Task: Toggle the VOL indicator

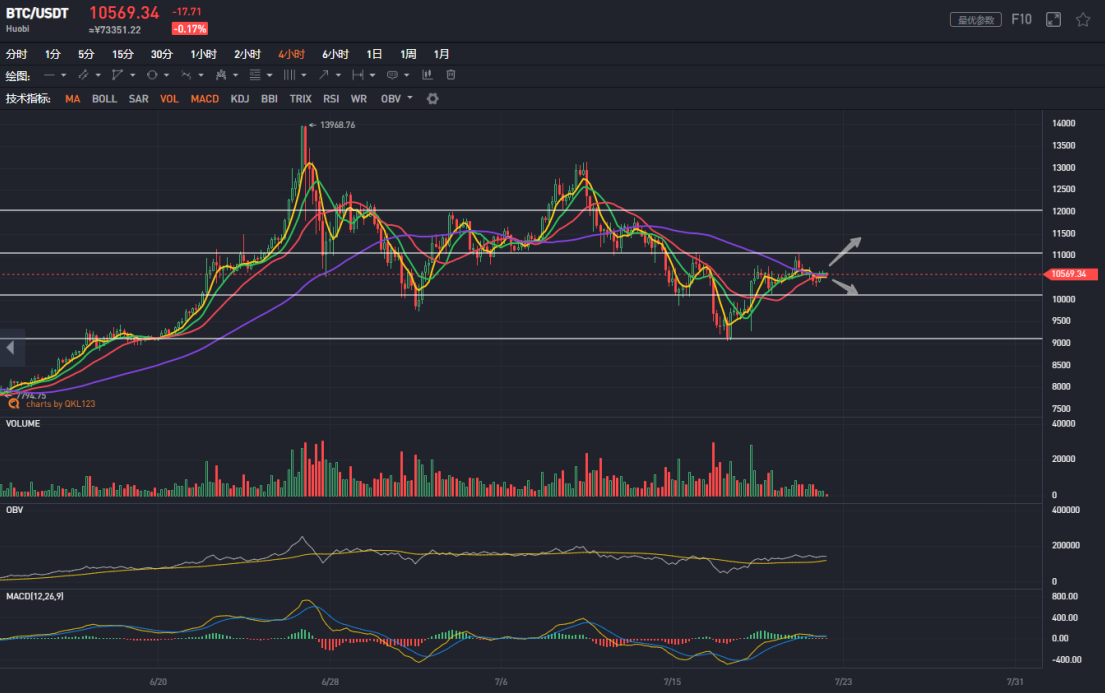Action: pyautogui.click(x=169, y=99)
